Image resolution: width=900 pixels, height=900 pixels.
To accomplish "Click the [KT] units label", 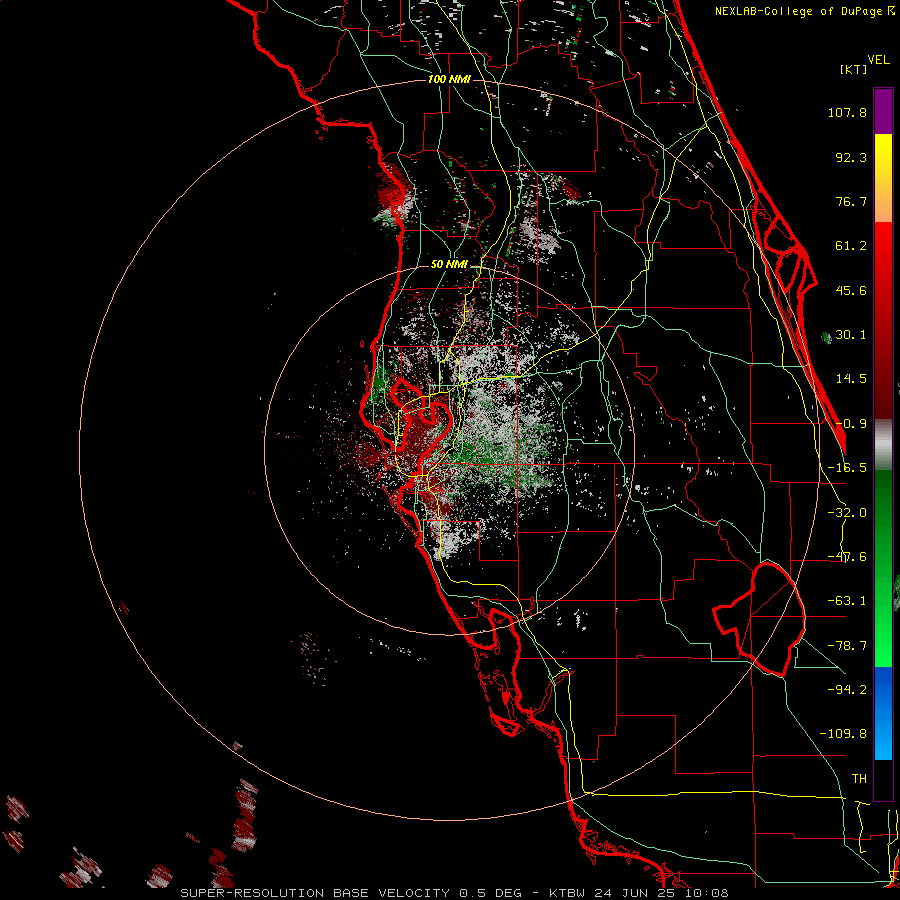I will tap(853, 69).
